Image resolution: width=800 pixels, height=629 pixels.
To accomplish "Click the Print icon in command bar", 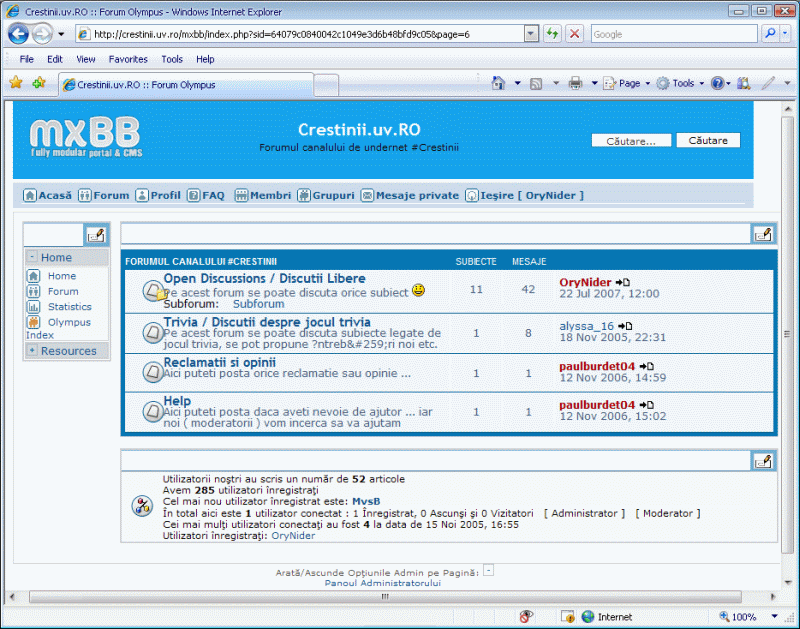I will [x=576, y=84].
